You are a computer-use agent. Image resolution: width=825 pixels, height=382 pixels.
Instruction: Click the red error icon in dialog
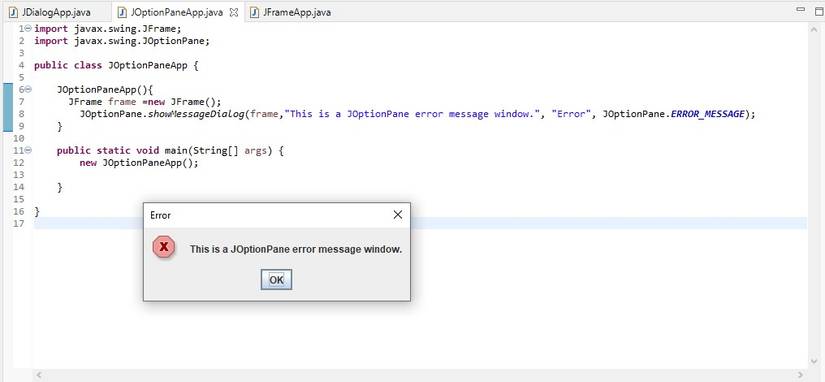click(164, 247)
